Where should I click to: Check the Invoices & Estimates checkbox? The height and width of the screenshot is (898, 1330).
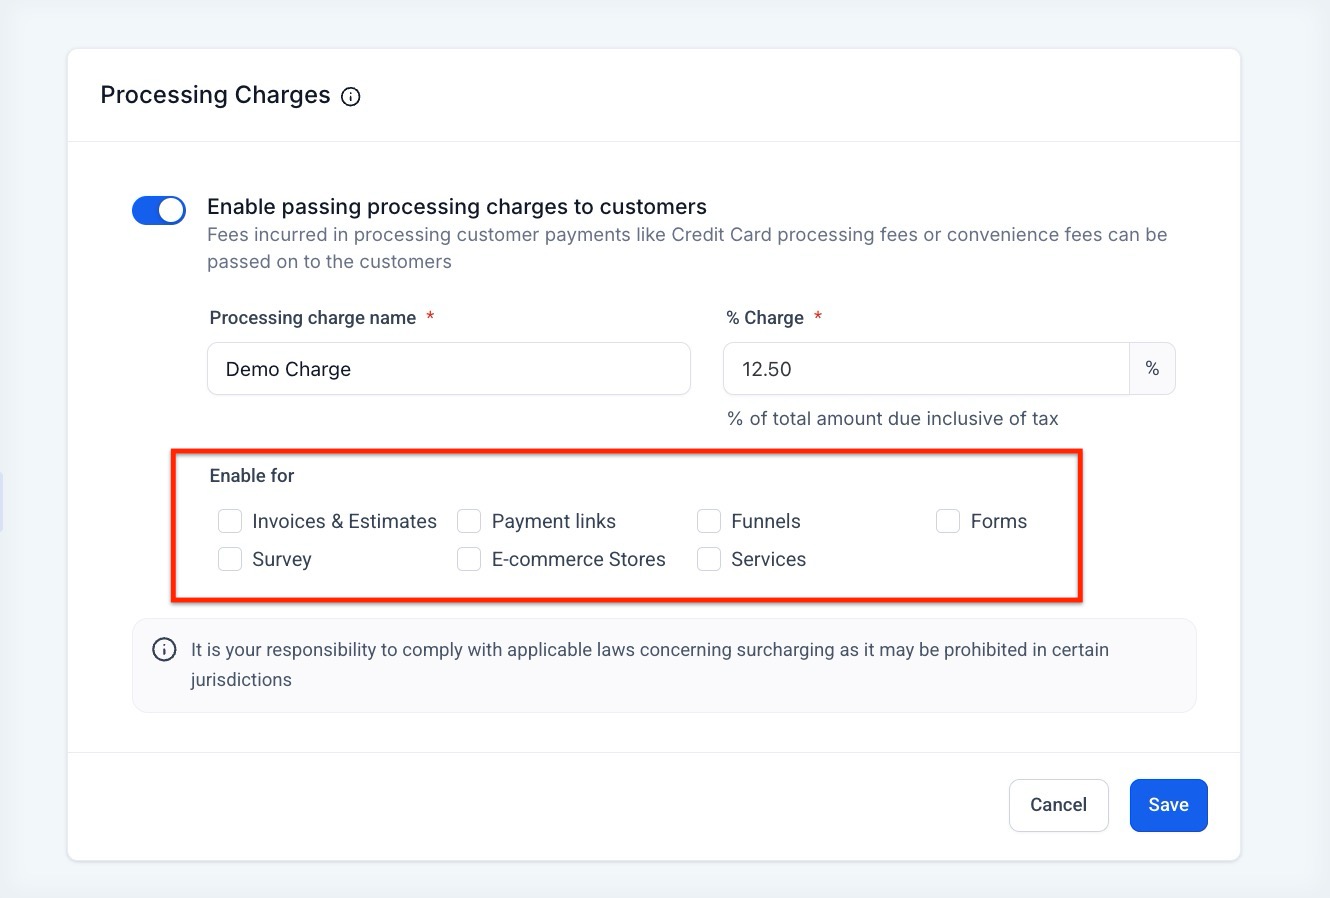click(230, 521)
